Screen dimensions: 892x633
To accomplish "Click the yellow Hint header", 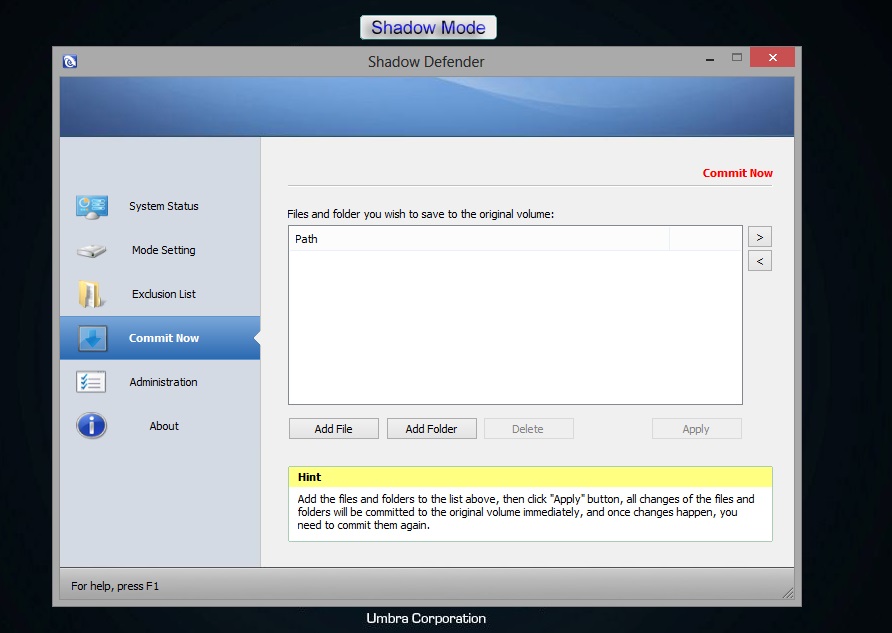I will [530, 477].
